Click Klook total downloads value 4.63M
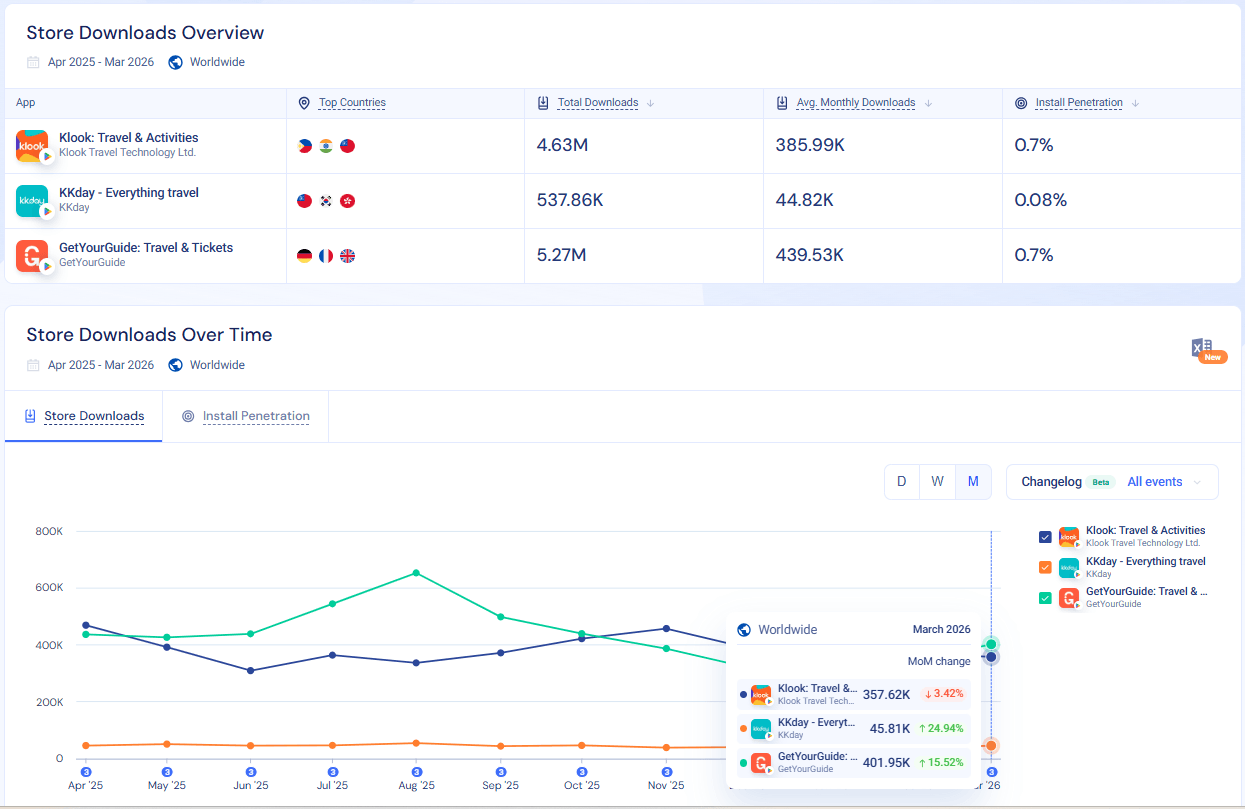This screenshot has height=809, width=1245. 562,146
